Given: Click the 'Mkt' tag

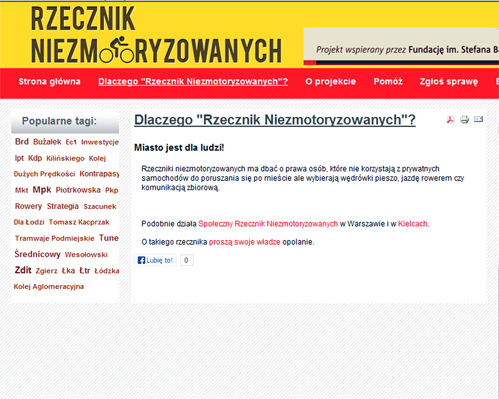Looking at the screenshot, I should coord(21,190).
